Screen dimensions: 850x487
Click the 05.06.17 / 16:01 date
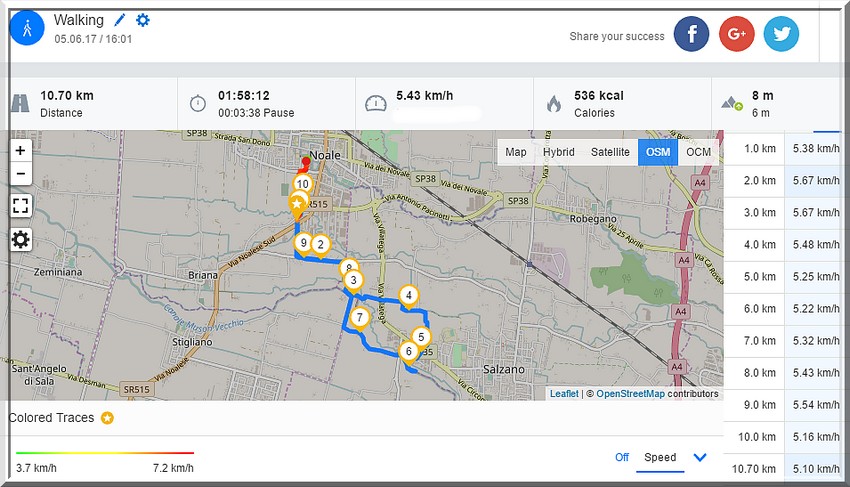tap(93, 39)
